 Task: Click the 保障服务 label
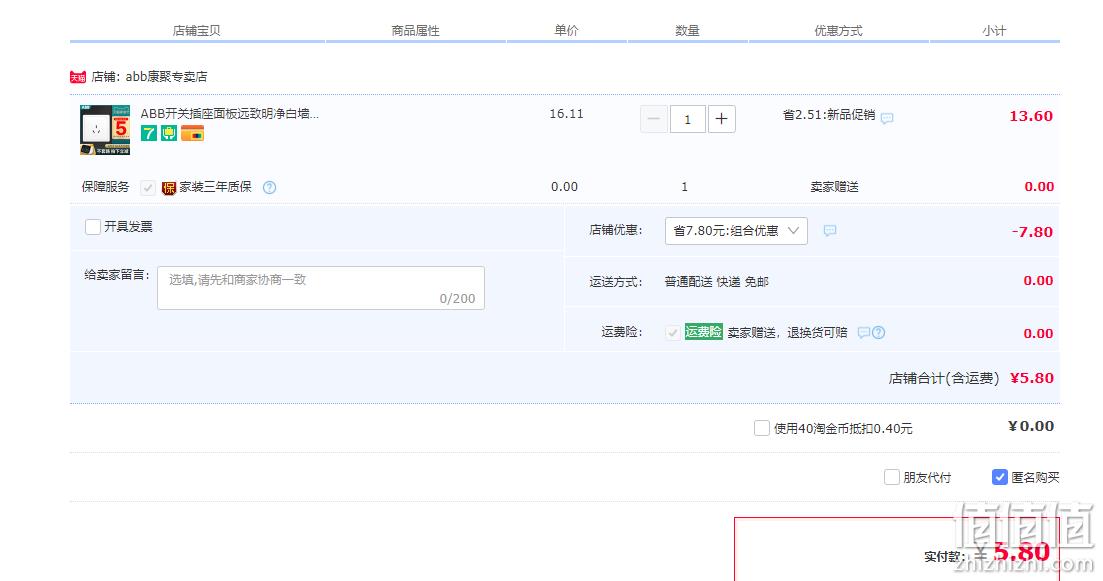(106, 187)
